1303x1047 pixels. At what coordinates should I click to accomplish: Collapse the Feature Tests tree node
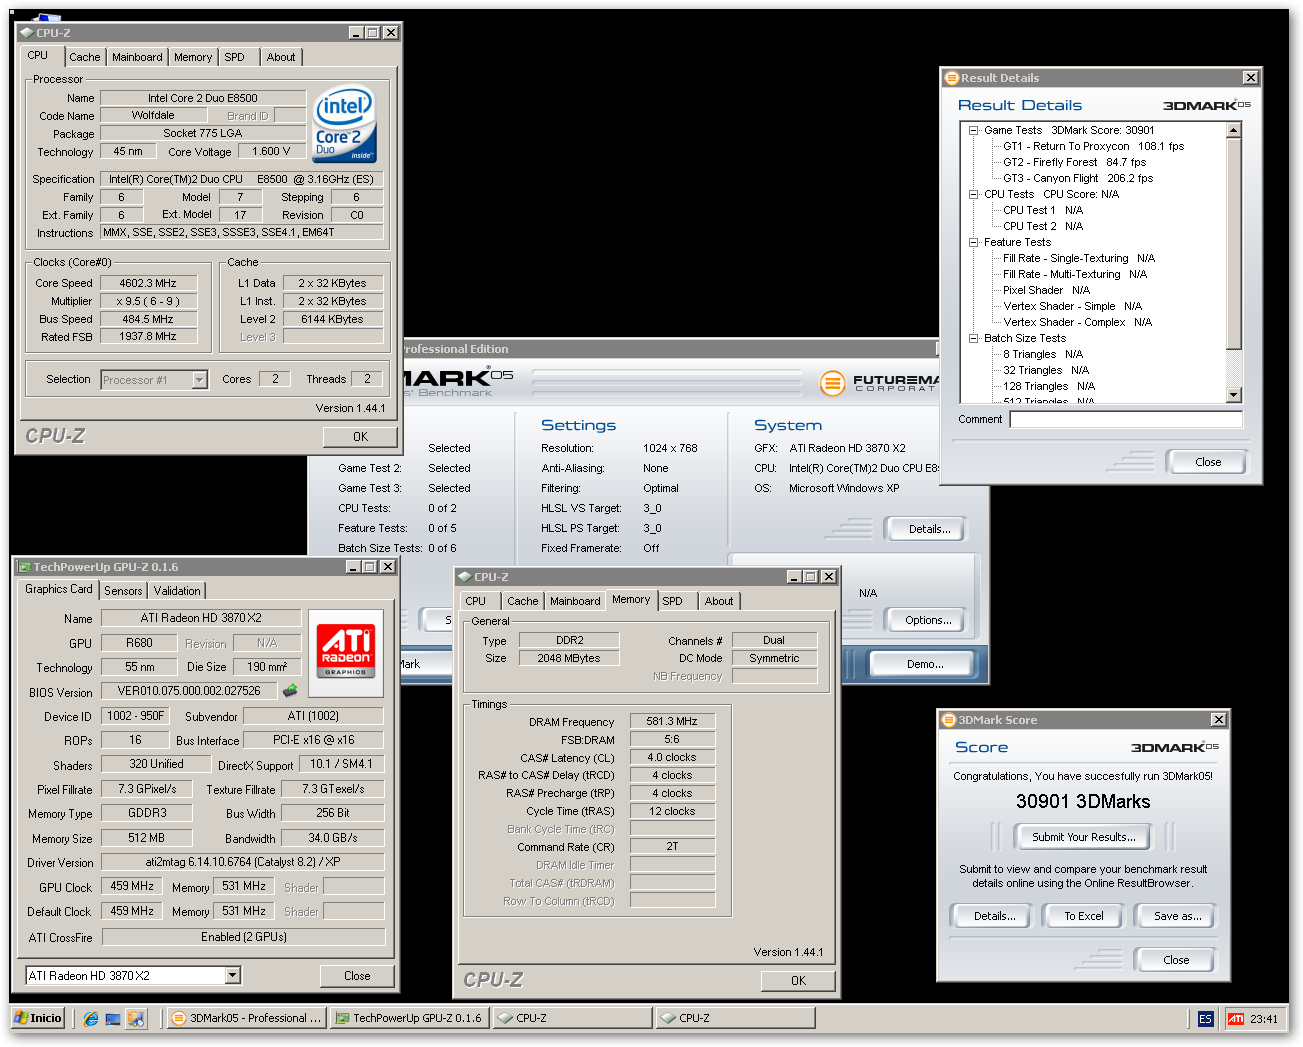tap(973, 242)
